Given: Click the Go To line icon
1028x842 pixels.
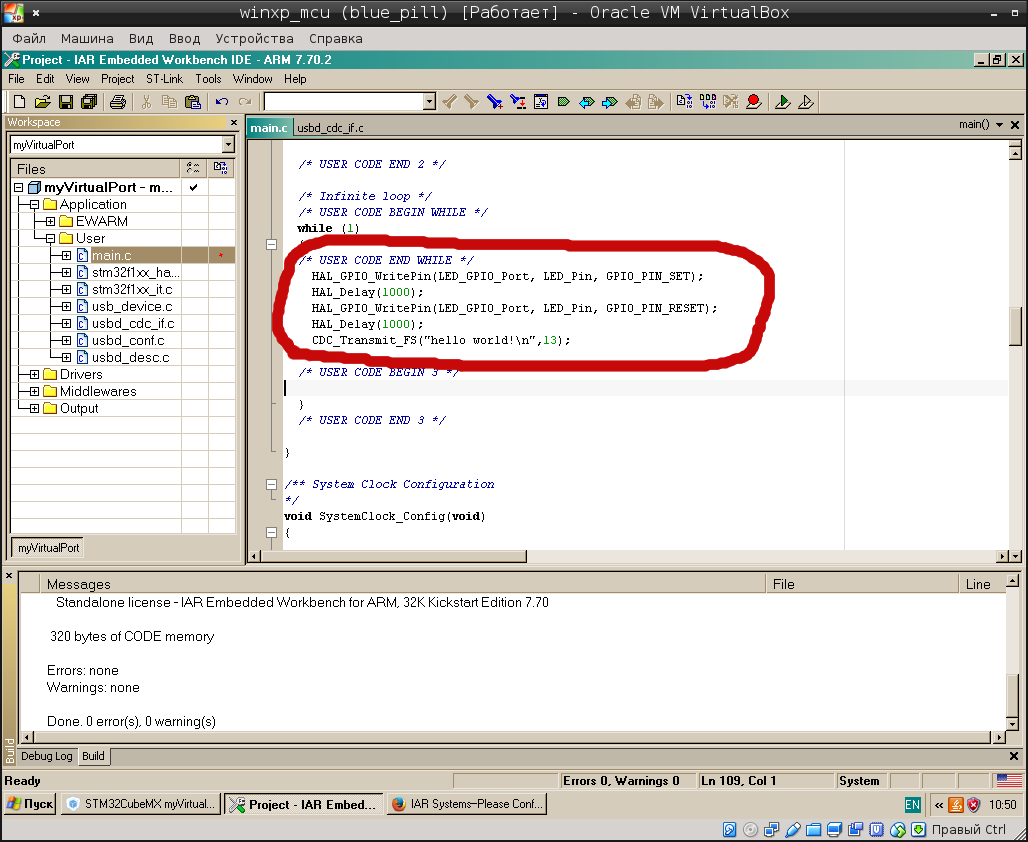Looking at the screenshot, I should tap(541, 102).
